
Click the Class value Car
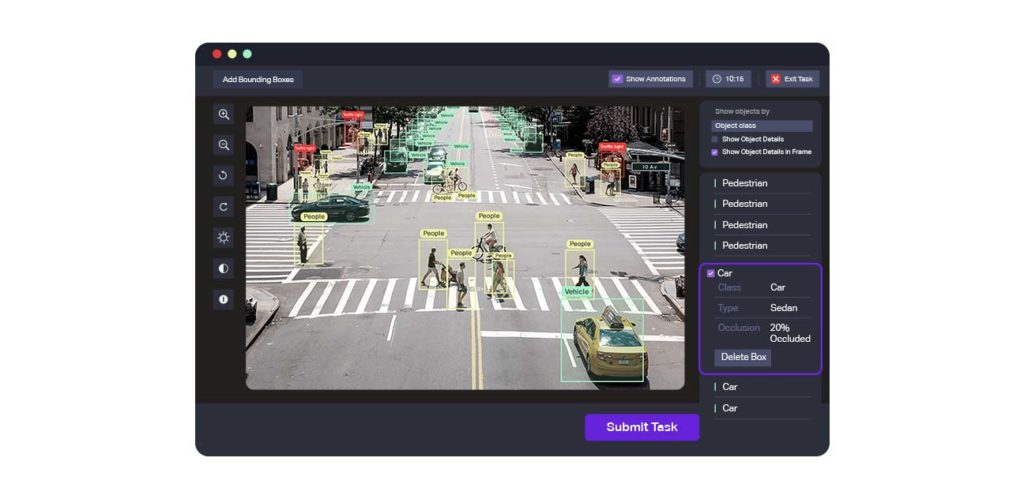(778, 287)
